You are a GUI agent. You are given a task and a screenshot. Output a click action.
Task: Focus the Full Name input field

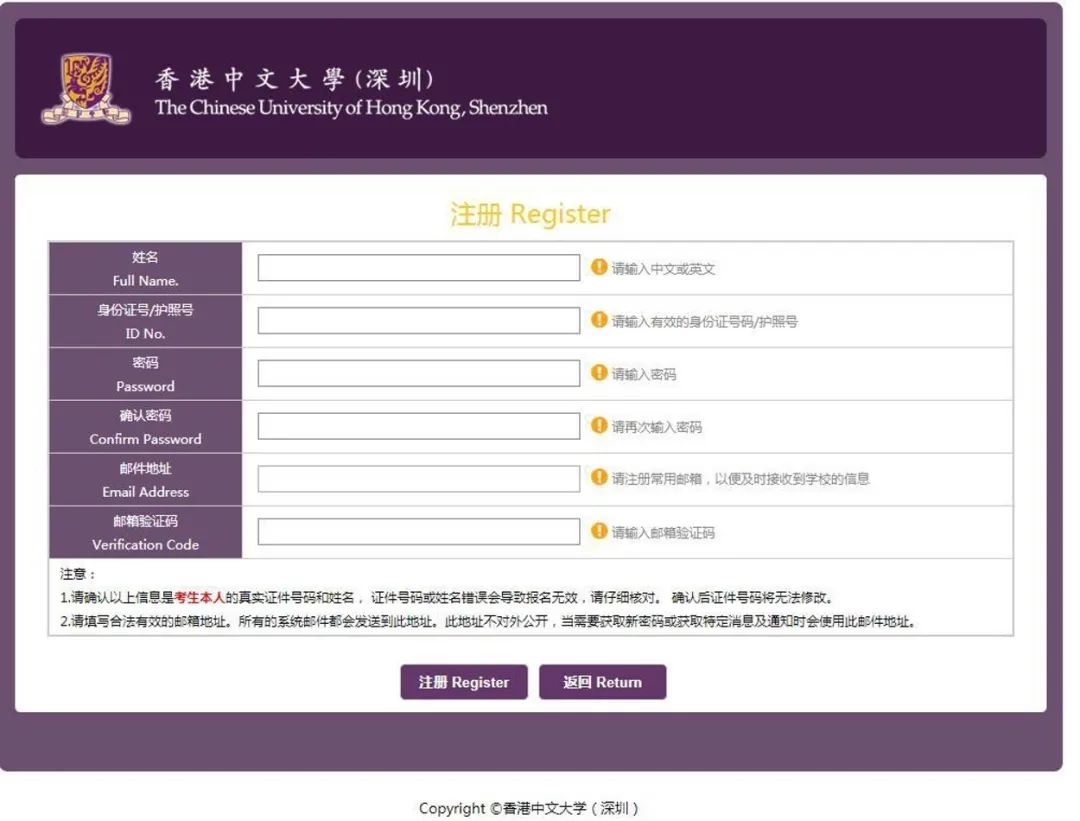pos(419,268)
